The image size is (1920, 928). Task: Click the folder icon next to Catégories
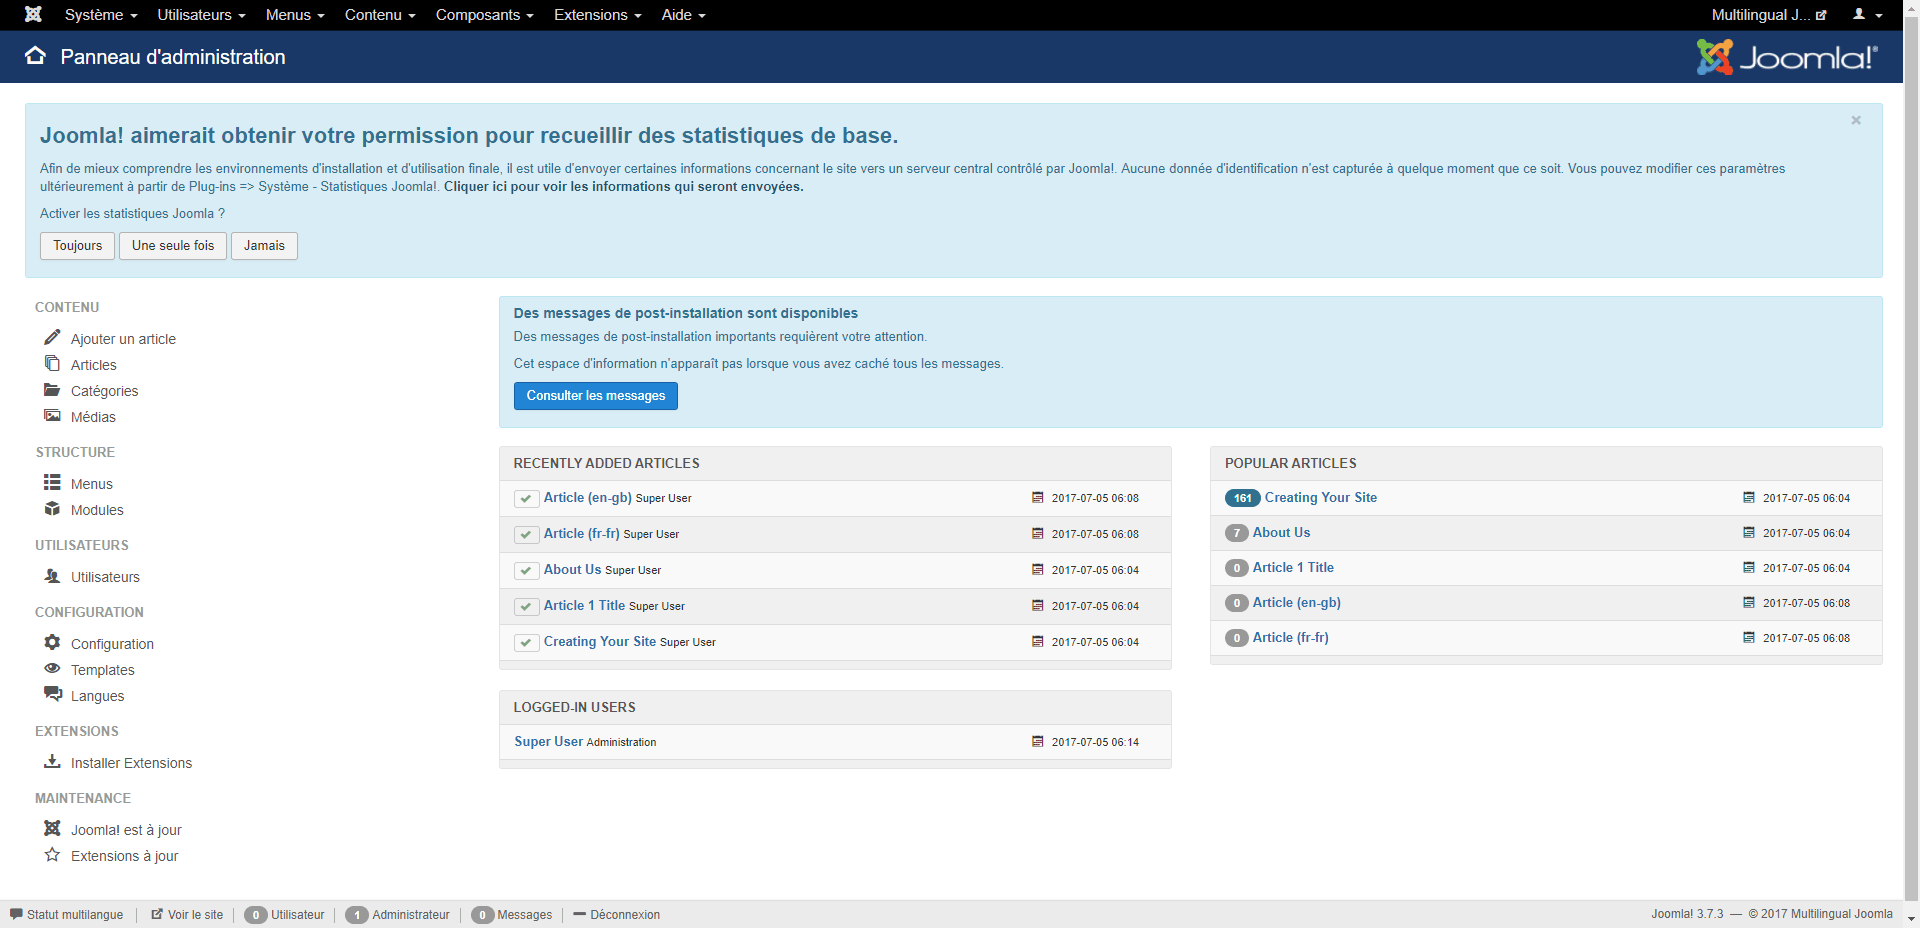click(x=52, y=390)
